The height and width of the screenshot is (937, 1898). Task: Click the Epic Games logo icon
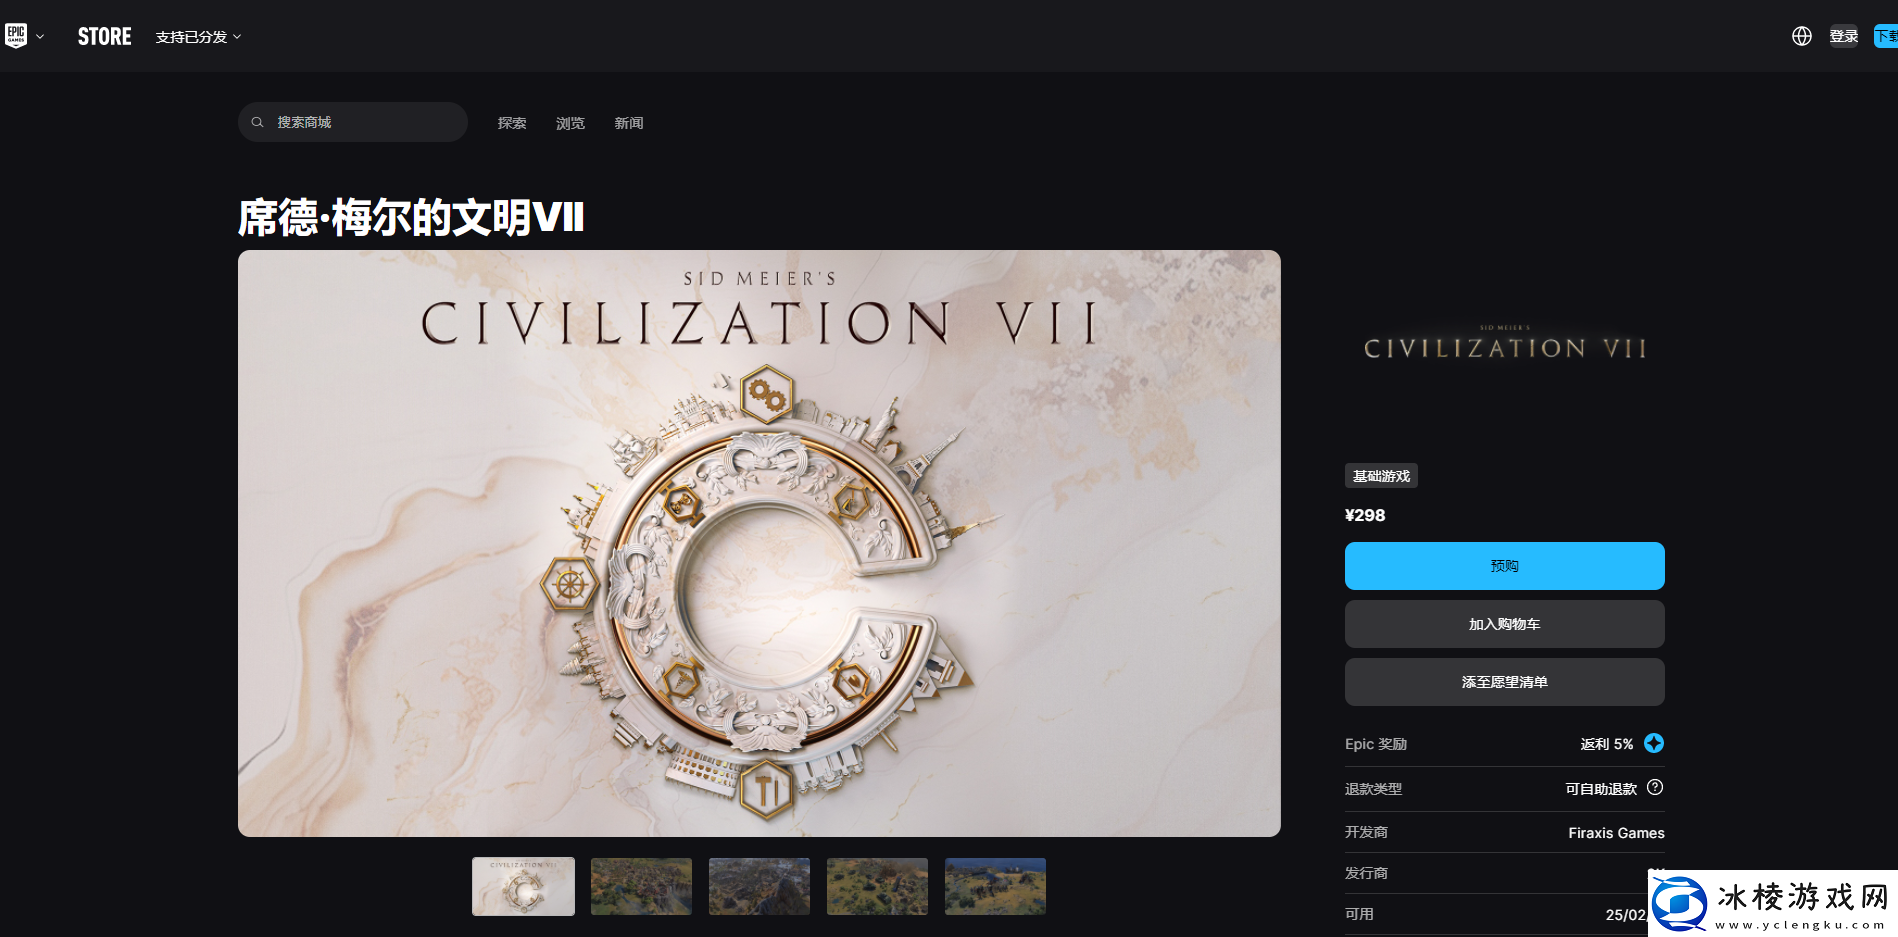pos(16,36)
